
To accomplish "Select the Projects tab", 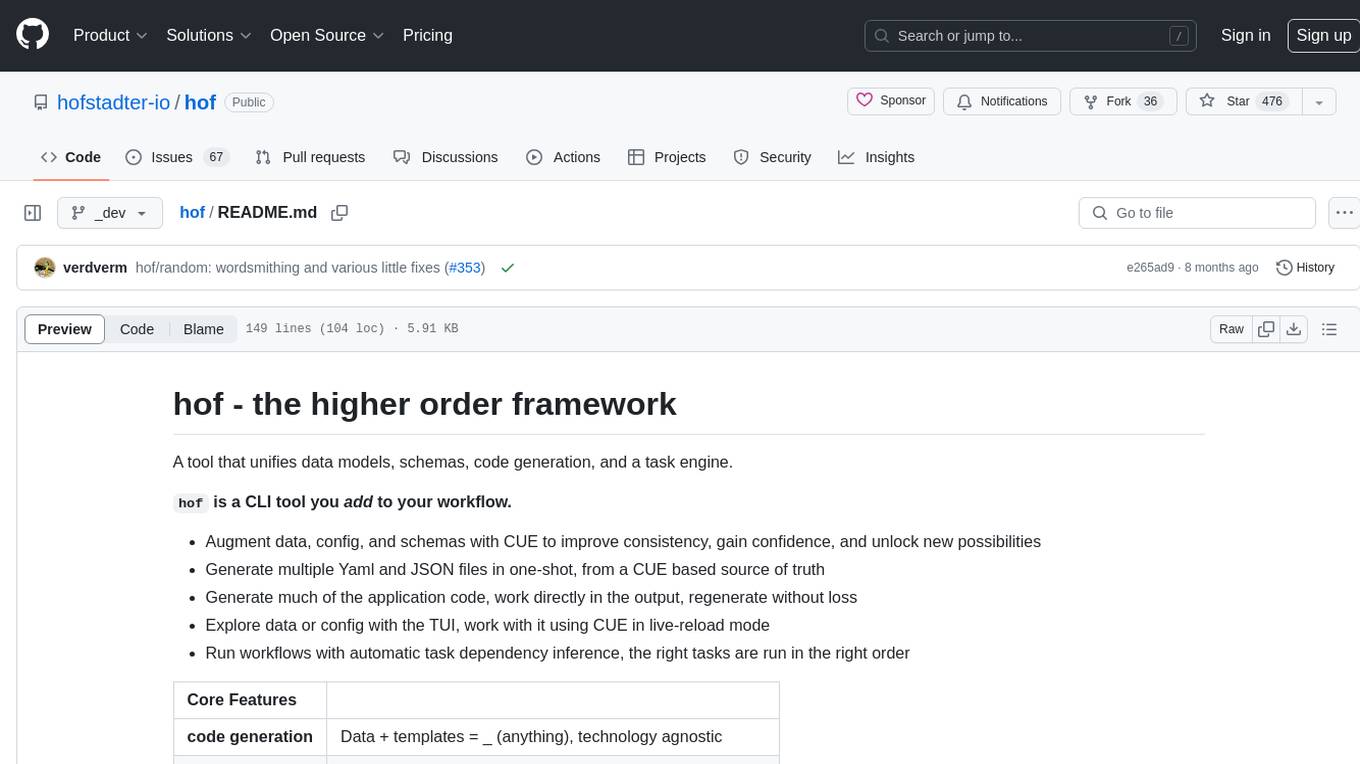I will coord(667,157).
